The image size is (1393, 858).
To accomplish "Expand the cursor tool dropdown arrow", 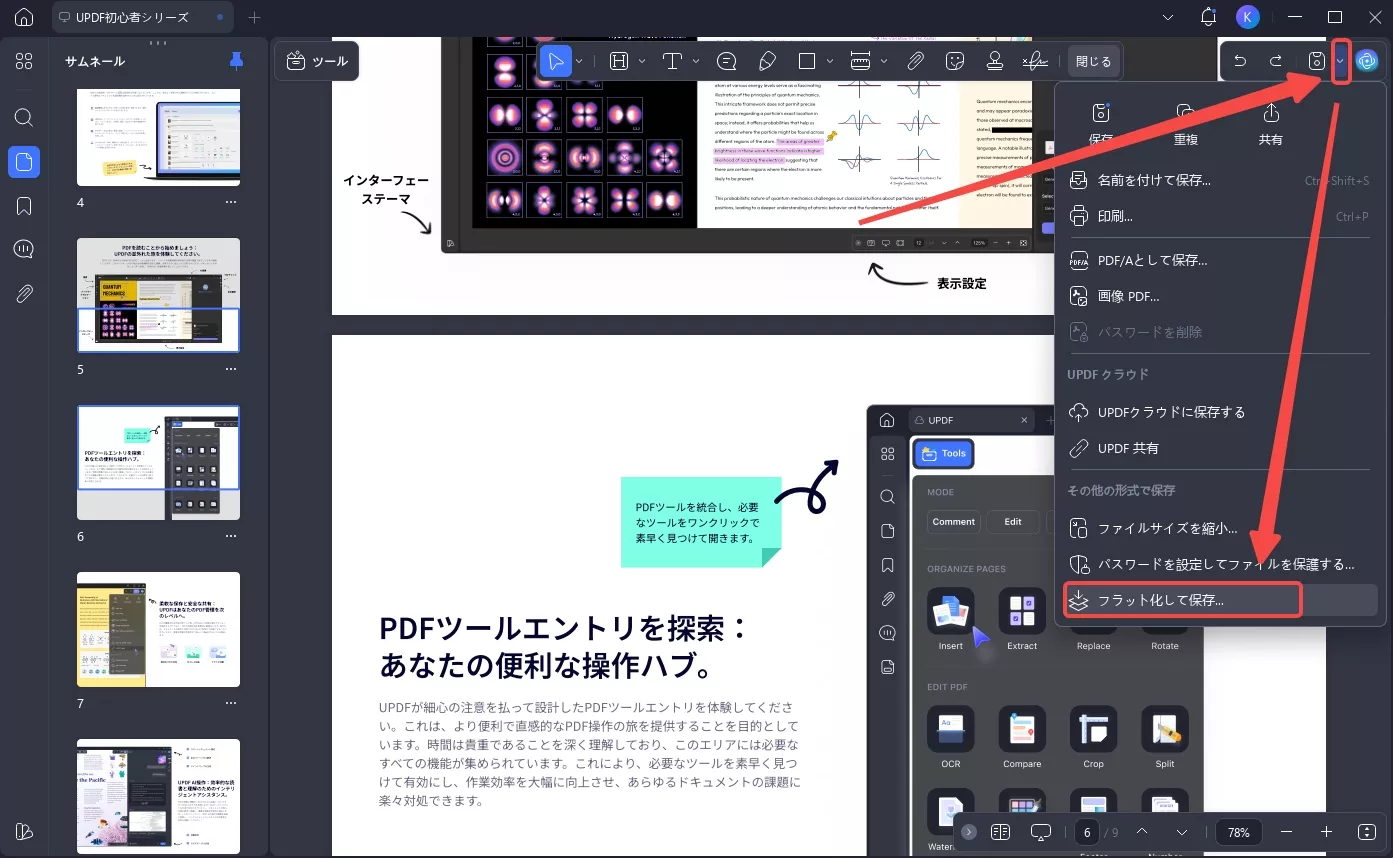I will 580,61.
